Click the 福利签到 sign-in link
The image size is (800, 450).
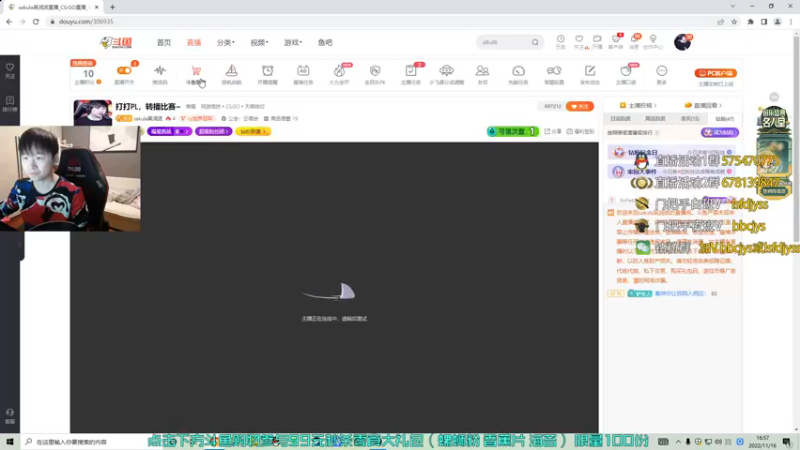point(581,131)
